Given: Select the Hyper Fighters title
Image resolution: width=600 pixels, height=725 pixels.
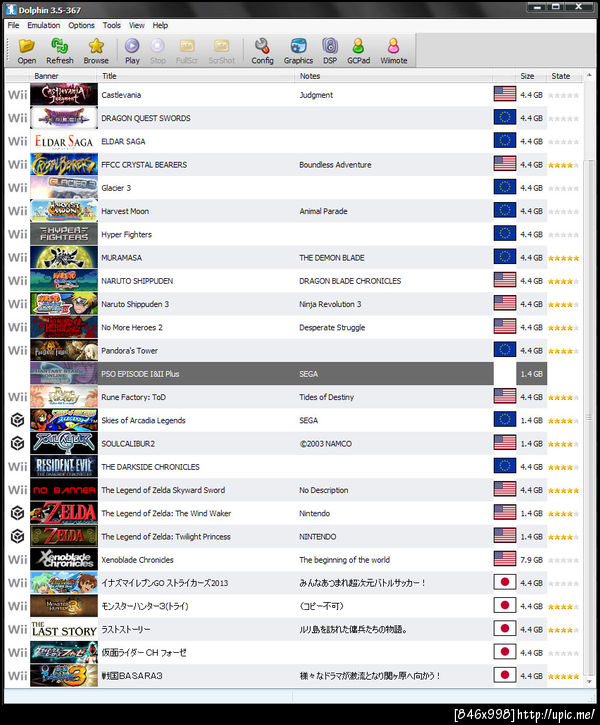Looking at the screenshot, I should 126,234.
